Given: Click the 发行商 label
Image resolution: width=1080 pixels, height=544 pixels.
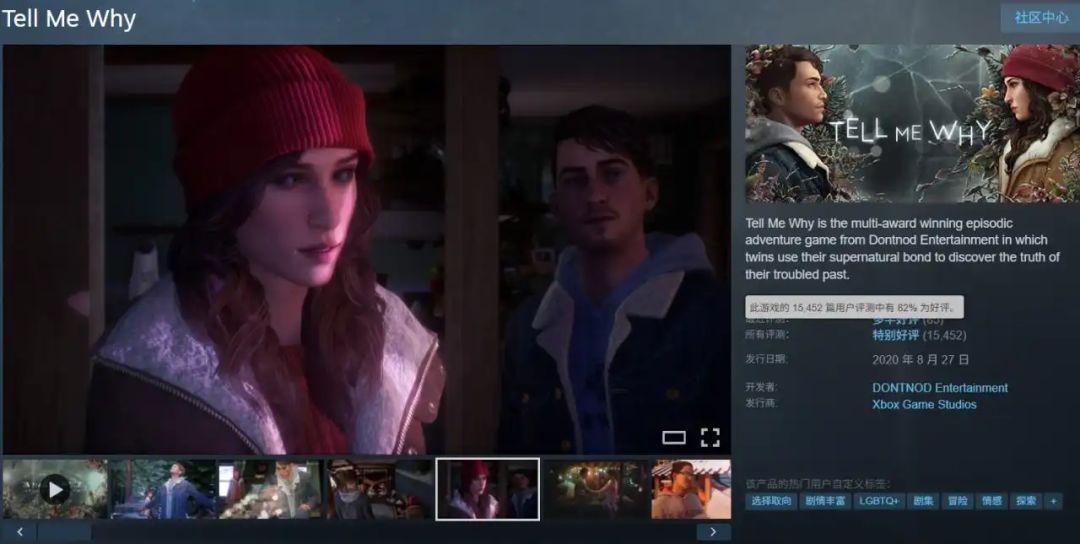Looking at the screenshot, I should click(761, 403).
